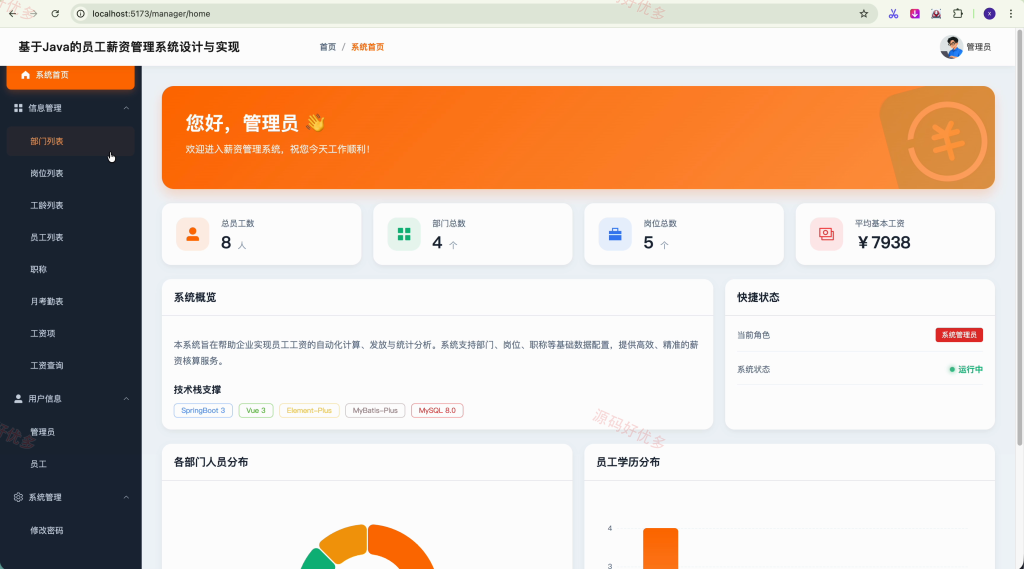Click the 管理员 username in header
This screenshot has width=1024, height=569.
point(978,47)
